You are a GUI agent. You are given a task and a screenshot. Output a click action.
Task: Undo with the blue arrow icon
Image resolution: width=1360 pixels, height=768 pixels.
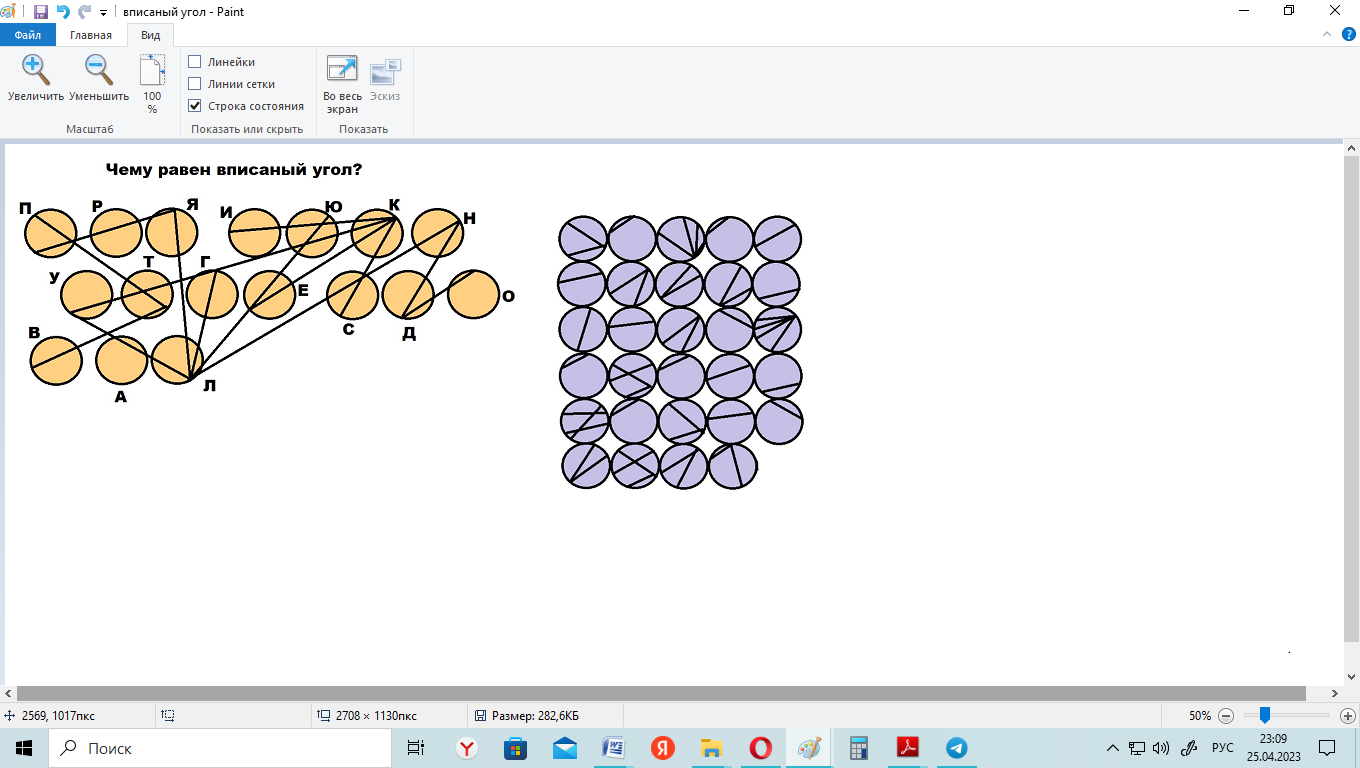(63, 12)
